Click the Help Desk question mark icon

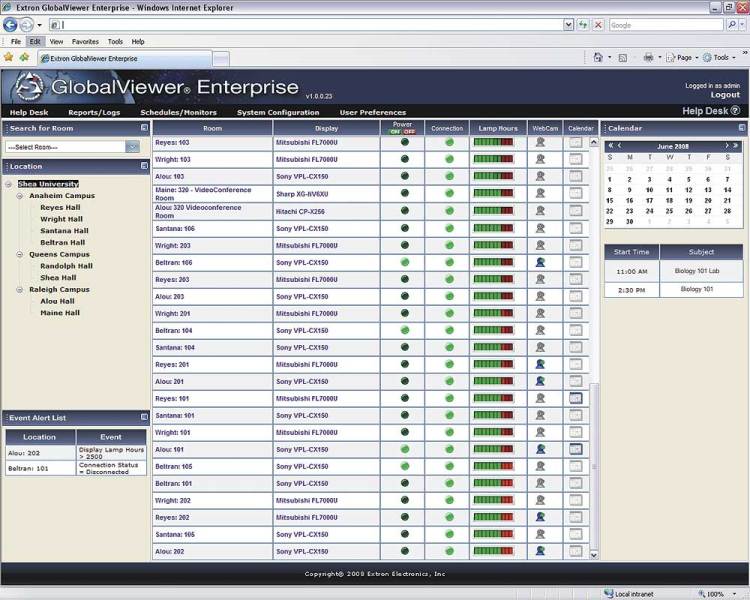click(735, 111)
